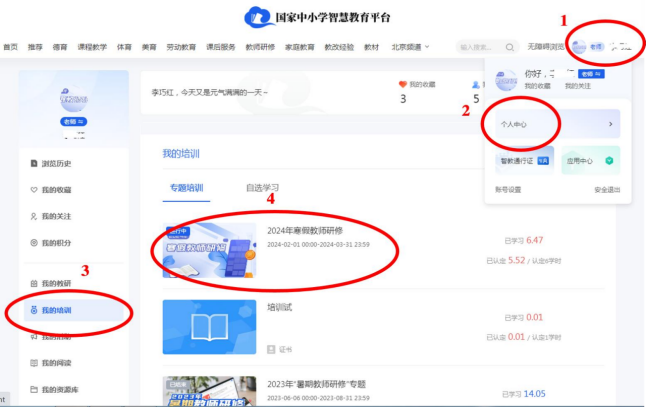The image size is (647, 408).
Task: Click the red heart 我的收藏 stat icon
Action: pos(403,84)
